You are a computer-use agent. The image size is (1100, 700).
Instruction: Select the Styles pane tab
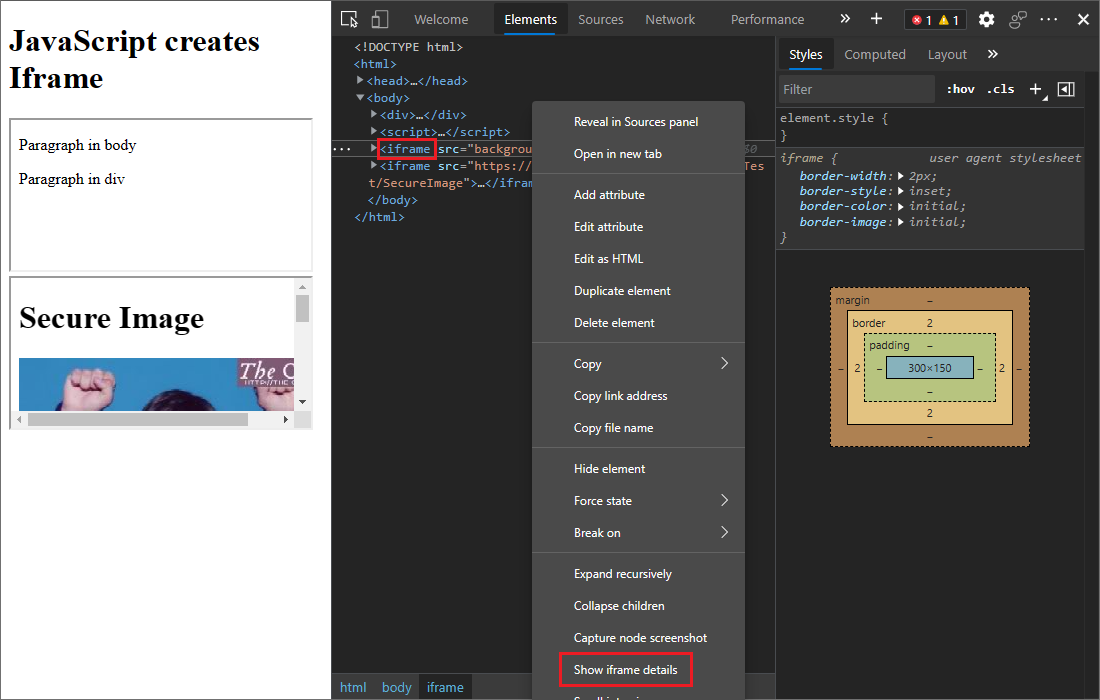805,54
